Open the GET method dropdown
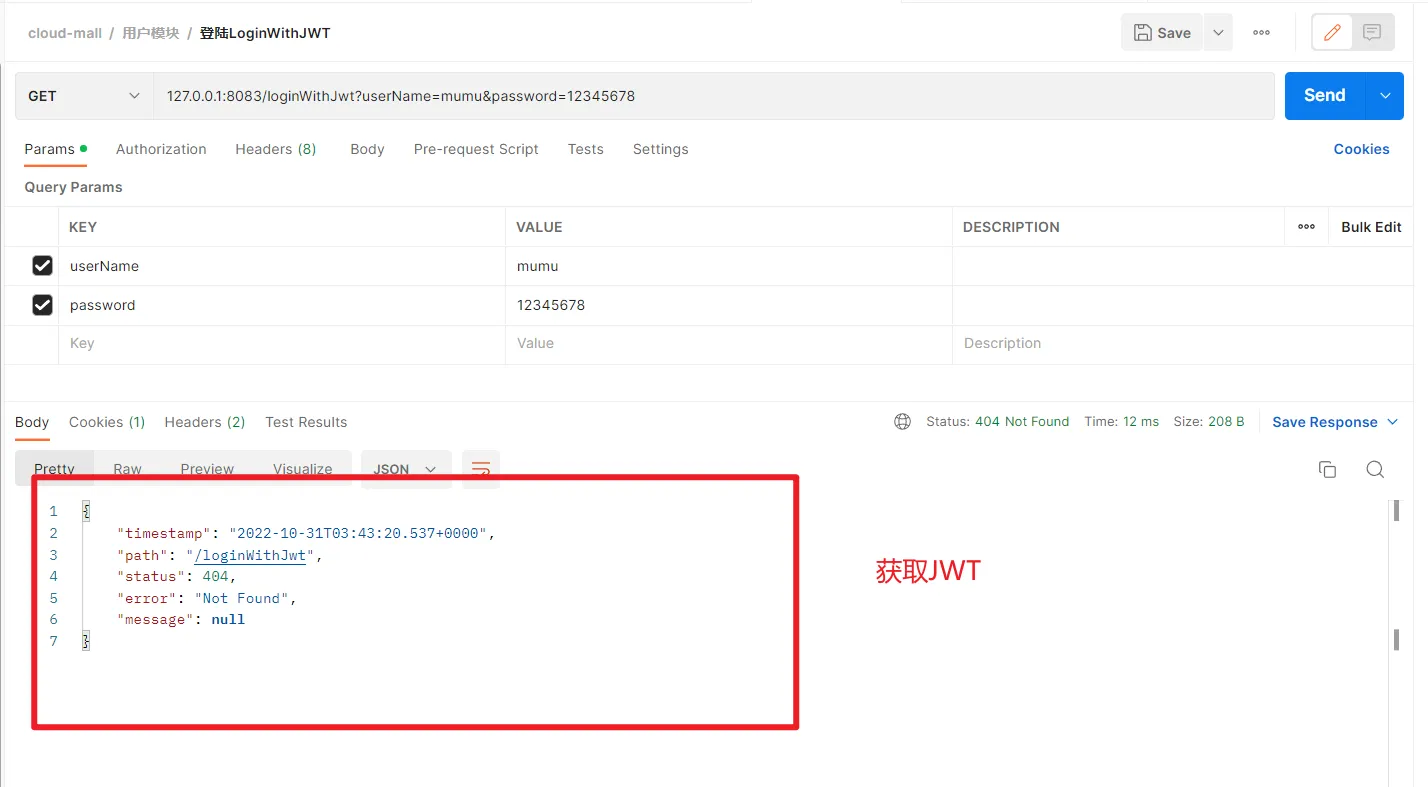The width and height of the screenshot is (1428, 787). (x=84, y=96)
